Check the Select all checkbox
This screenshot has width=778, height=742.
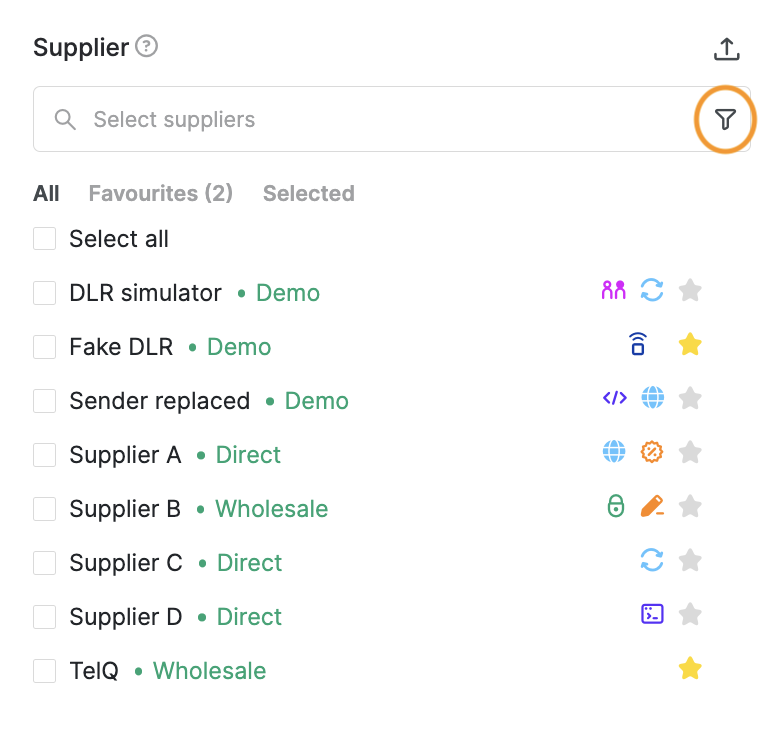tap(45, 239)
